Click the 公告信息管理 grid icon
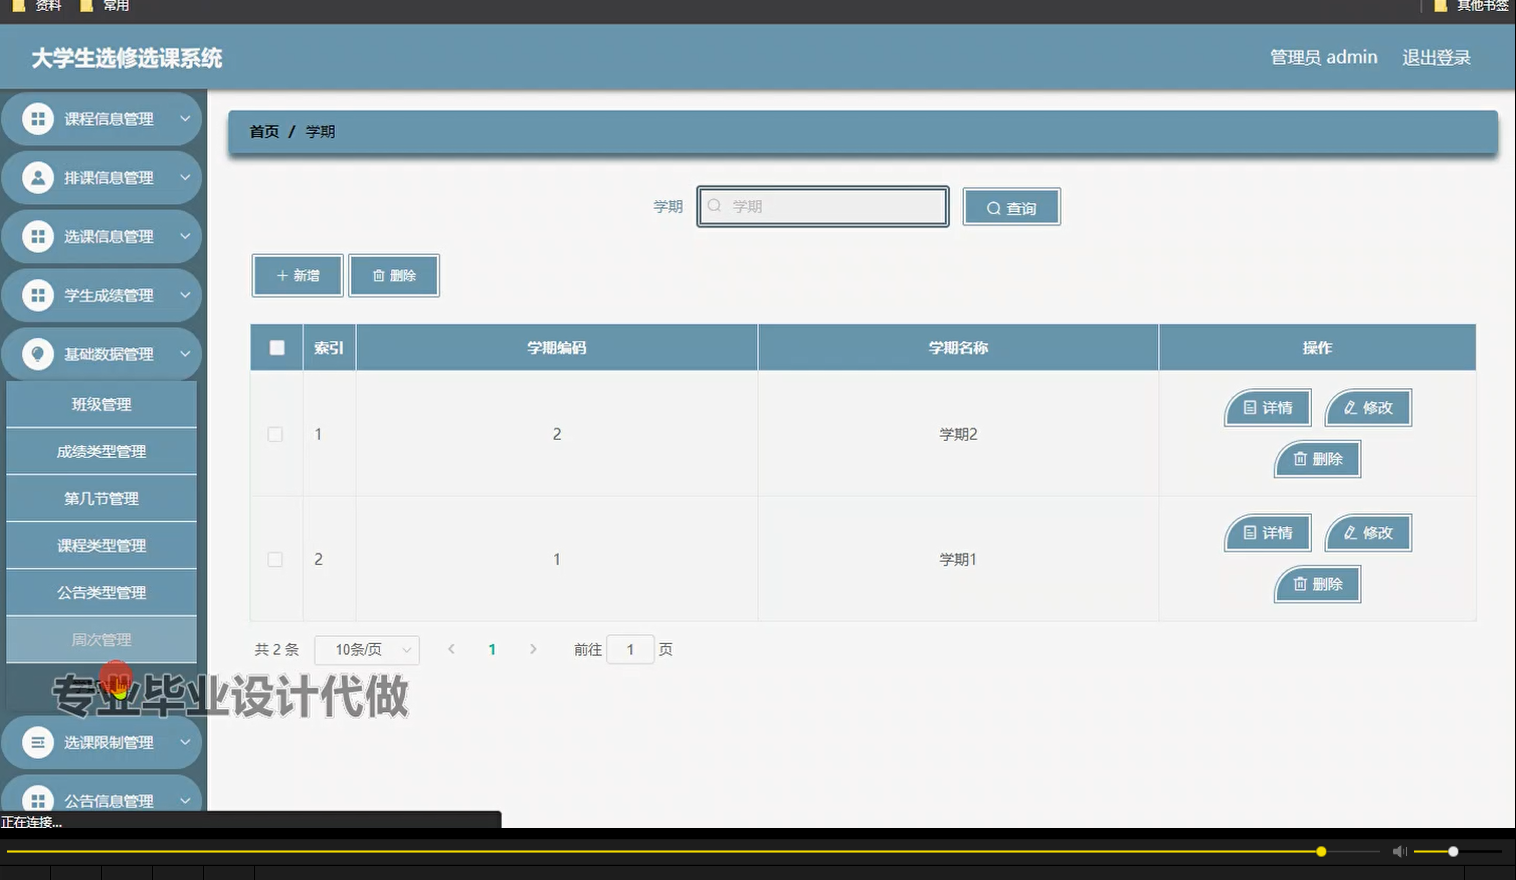Image resolution: width=1516 pixels, height=880 pixels. point(38,800)
